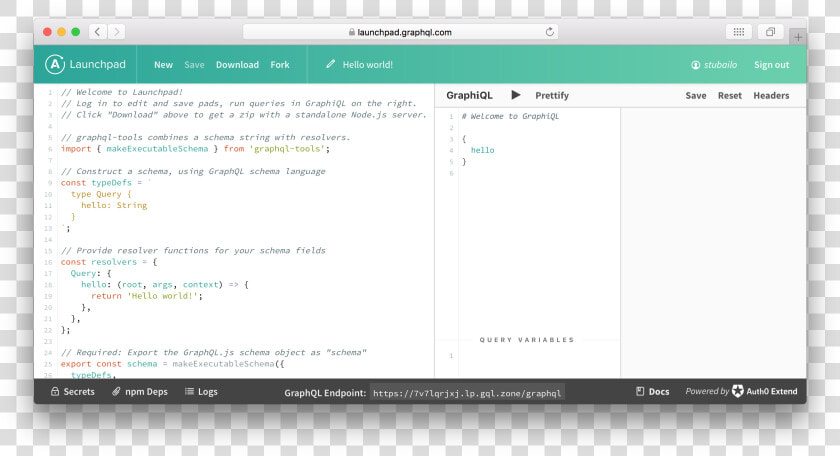Show the Logs panel
Image resolution: width=840 pixels, height=456 pixels.
[207, 392]
